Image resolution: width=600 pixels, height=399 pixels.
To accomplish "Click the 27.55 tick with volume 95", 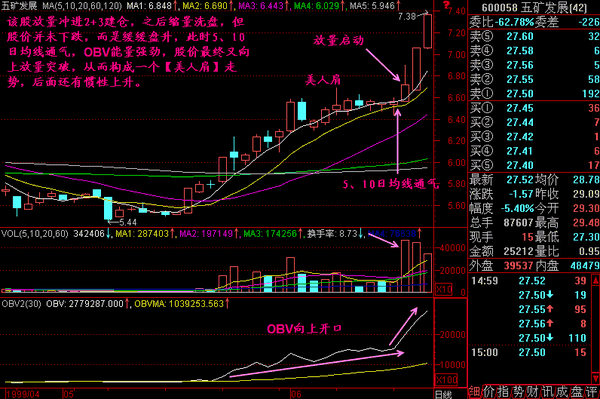I will pyautogui.click(x=553, y=309).
